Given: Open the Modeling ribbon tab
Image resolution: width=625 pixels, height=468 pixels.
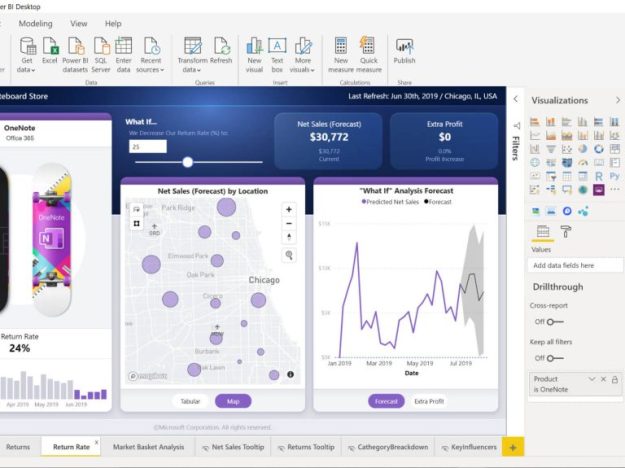Looking at the screenshot, I should coord(35,23).
